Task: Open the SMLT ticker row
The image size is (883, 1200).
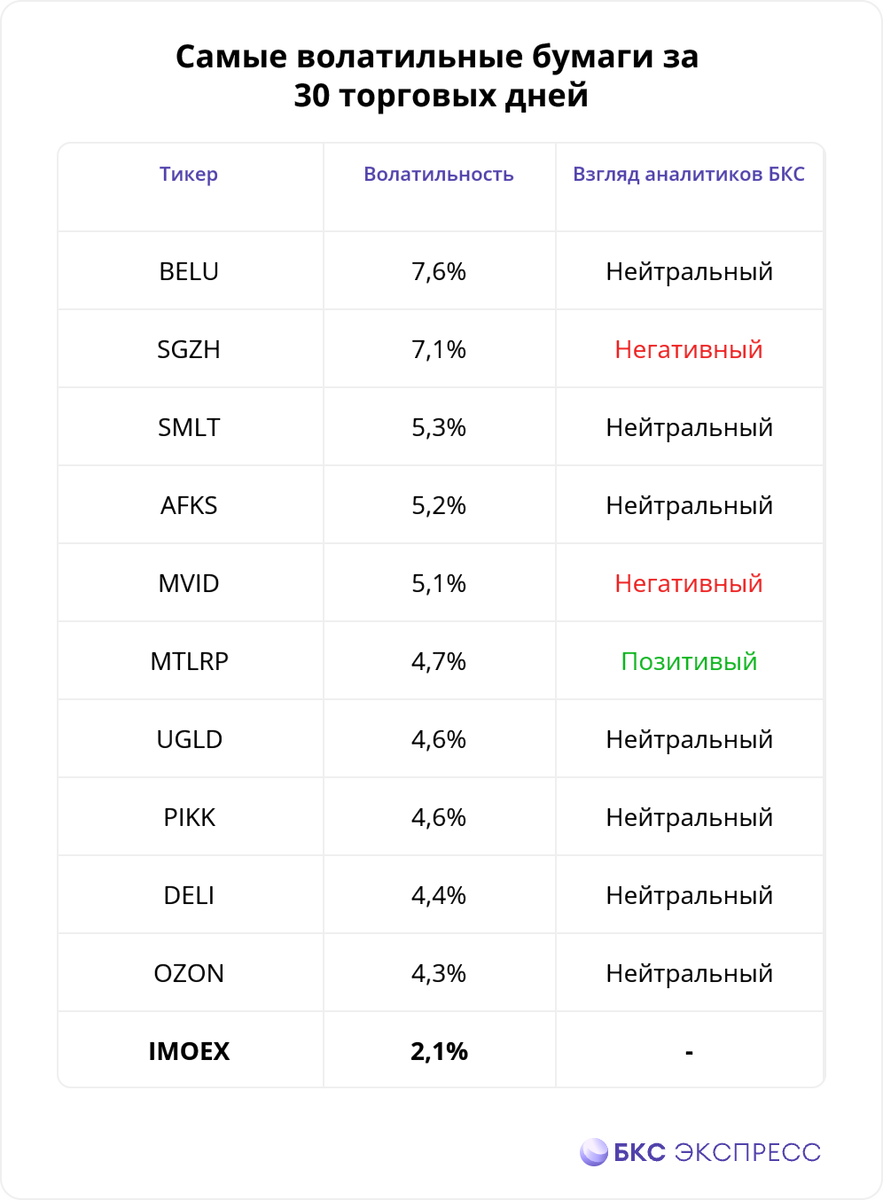Action: [x=189, y=427]
